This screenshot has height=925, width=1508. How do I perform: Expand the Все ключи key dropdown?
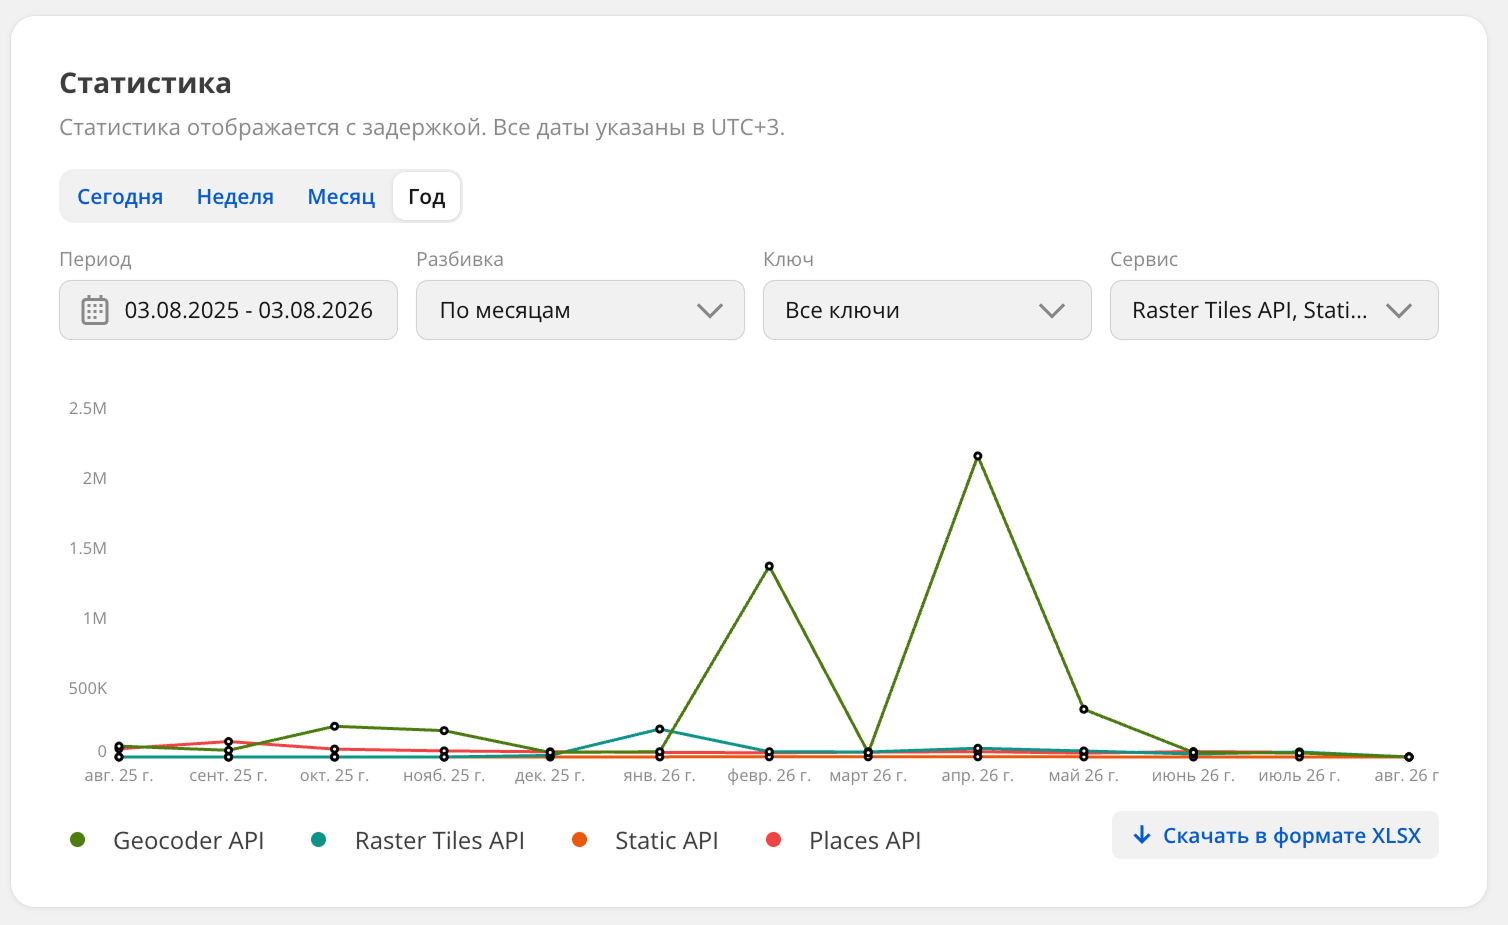point(927,310)
